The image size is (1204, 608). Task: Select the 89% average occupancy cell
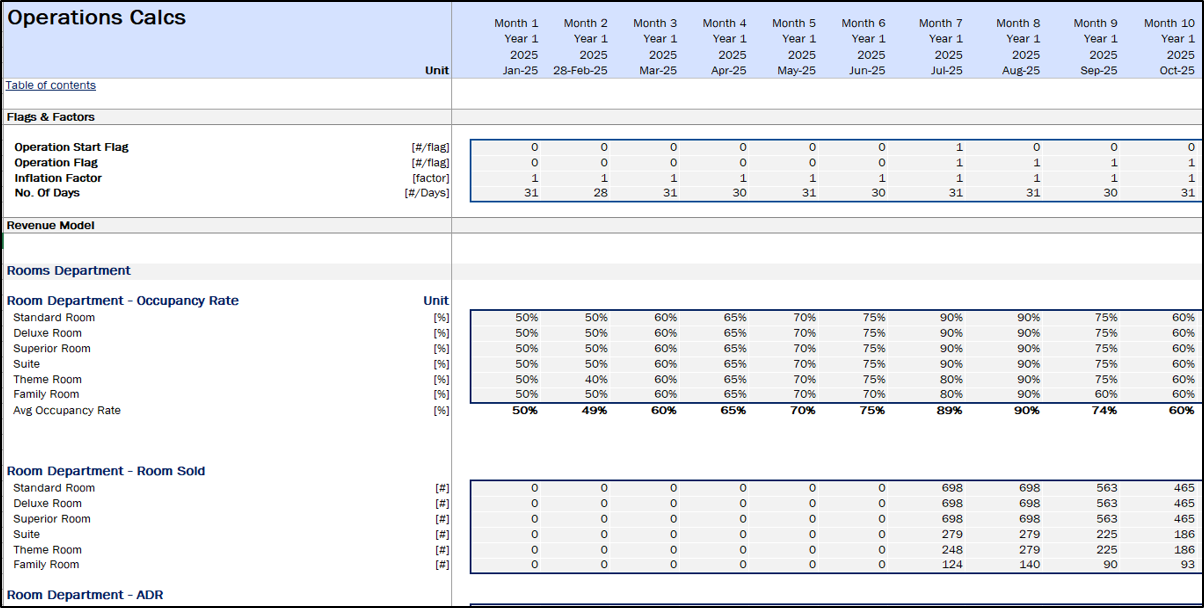click(x=950, y=411)
